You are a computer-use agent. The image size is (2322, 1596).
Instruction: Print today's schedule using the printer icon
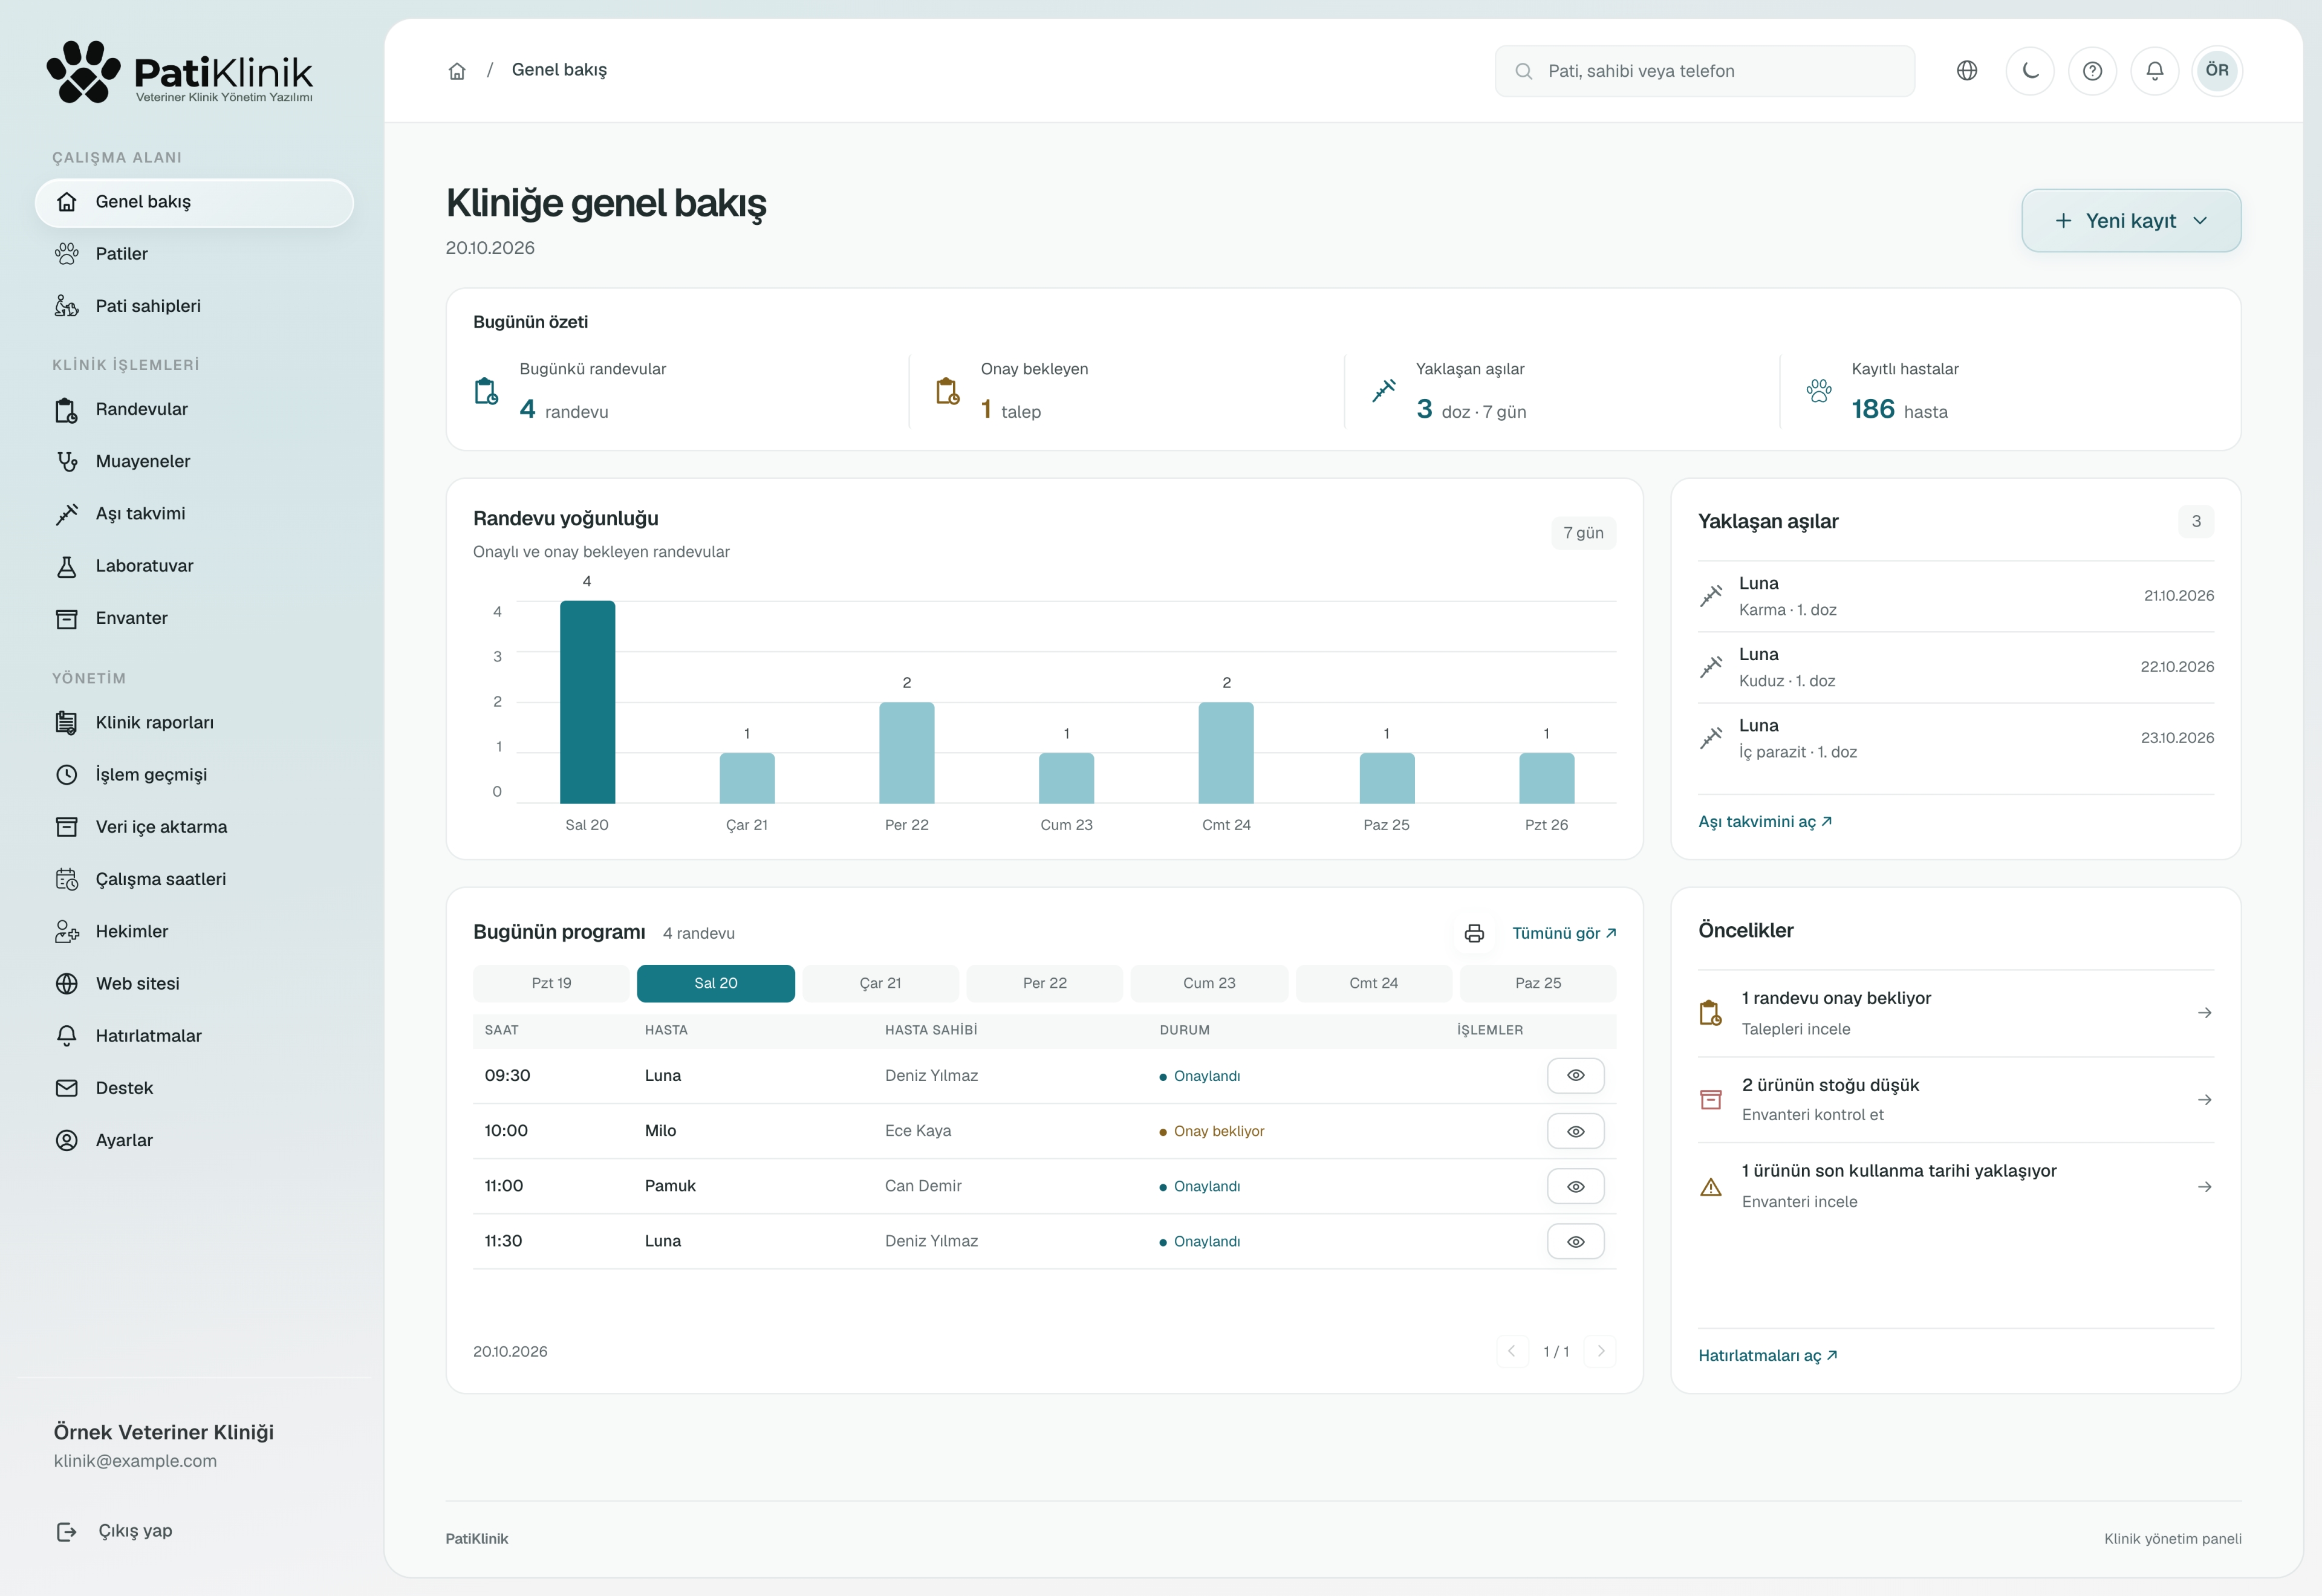pyautogui.click(x=1474, y=933)
